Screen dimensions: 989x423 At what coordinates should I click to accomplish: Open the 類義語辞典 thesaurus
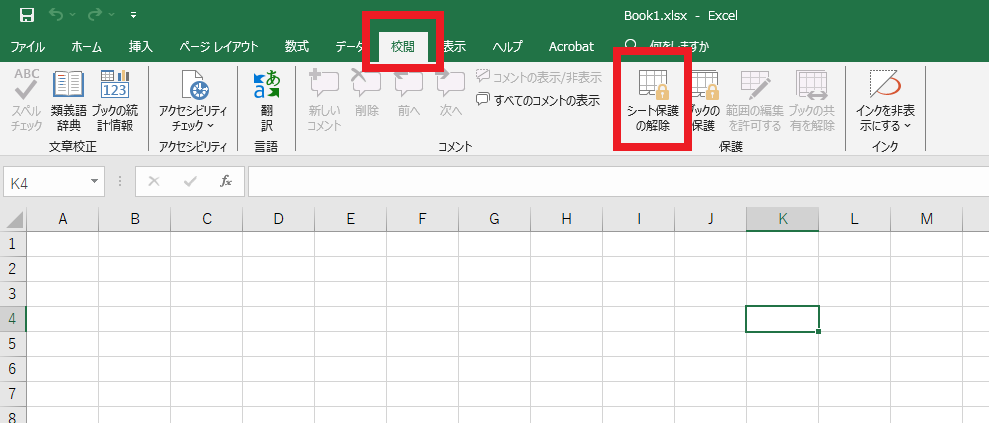tap(68, 100)
